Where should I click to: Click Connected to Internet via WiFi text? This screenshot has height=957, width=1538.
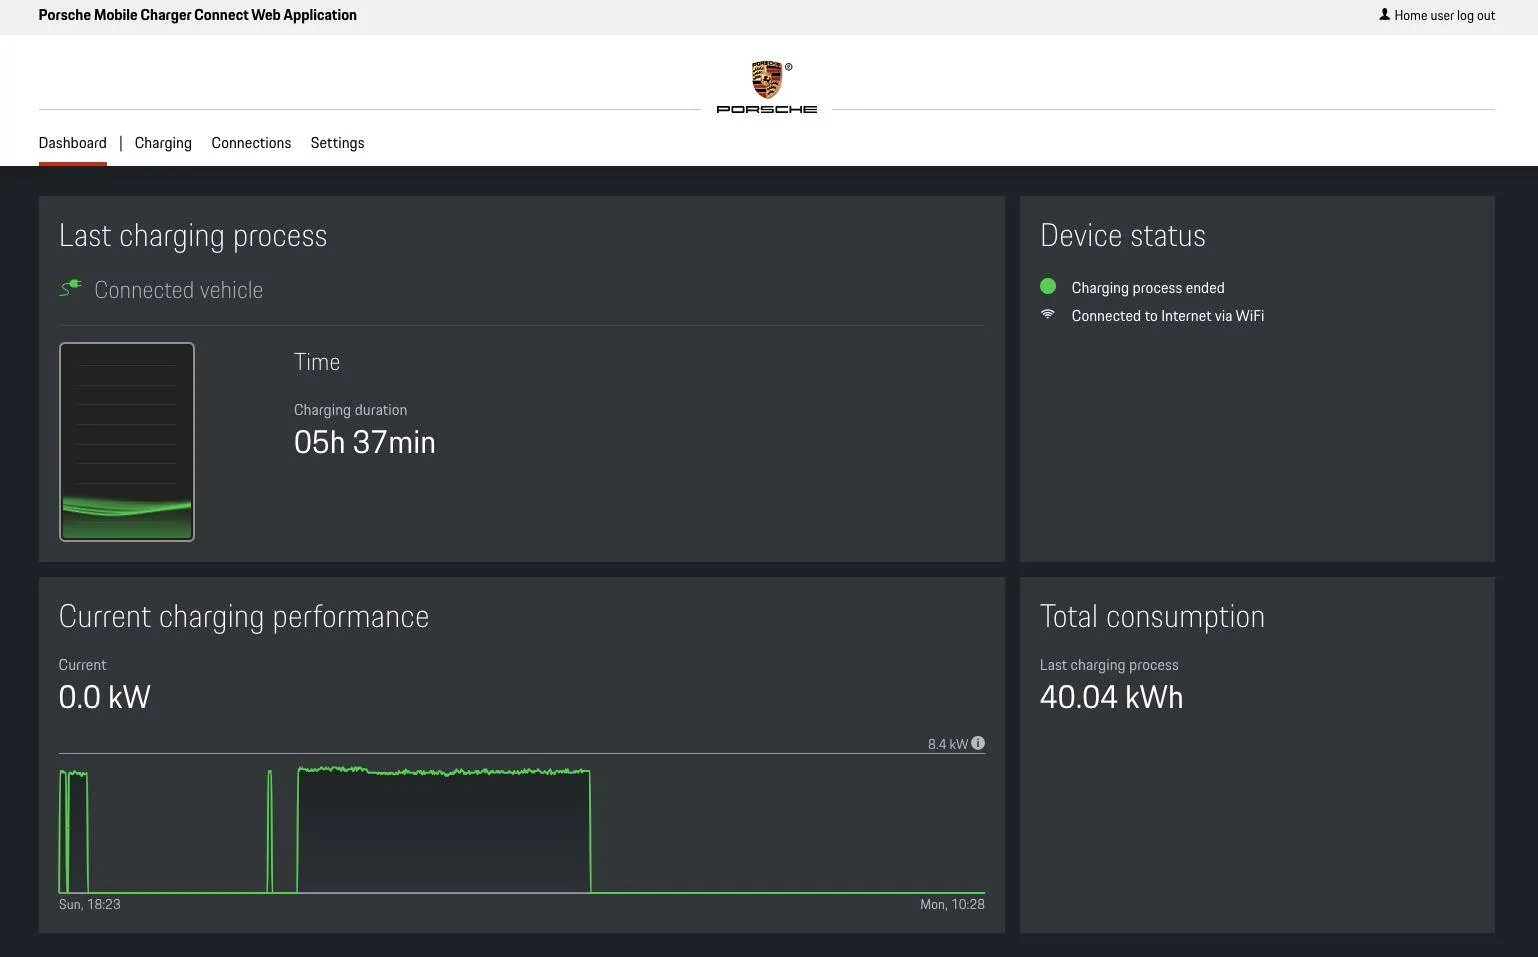click(x=1168, y=316)
